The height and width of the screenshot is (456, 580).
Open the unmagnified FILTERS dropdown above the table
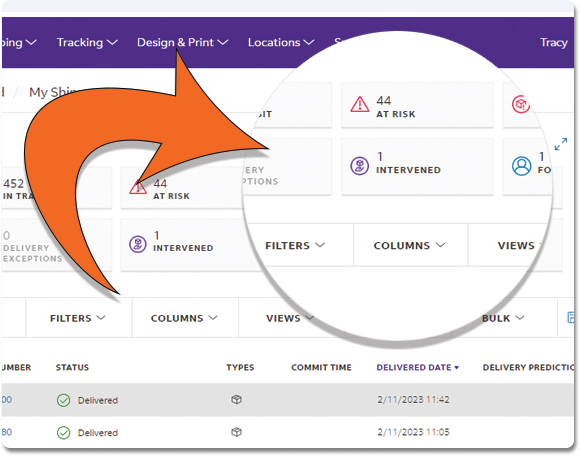78,318
